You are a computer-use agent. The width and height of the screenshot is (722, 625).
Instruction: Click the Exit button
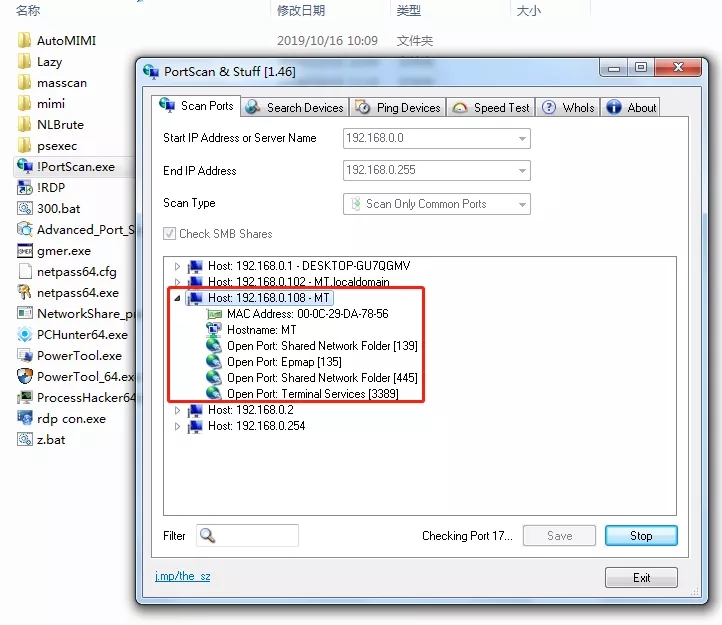641,578
